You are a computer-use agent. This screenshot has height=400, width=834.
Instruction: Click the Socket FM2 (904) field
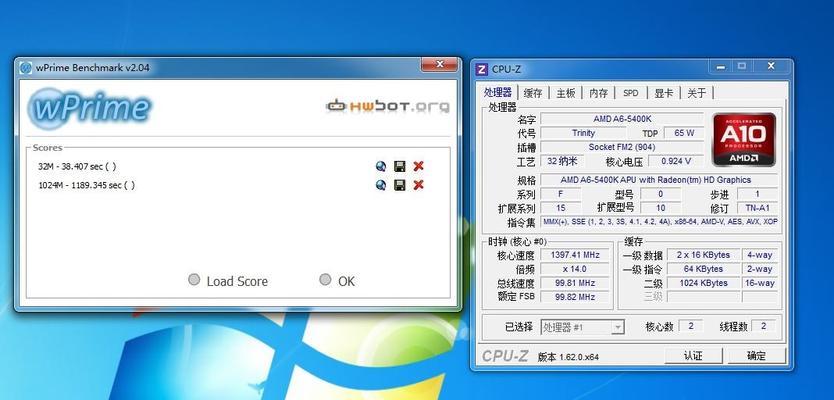click(x=622, y=147)
